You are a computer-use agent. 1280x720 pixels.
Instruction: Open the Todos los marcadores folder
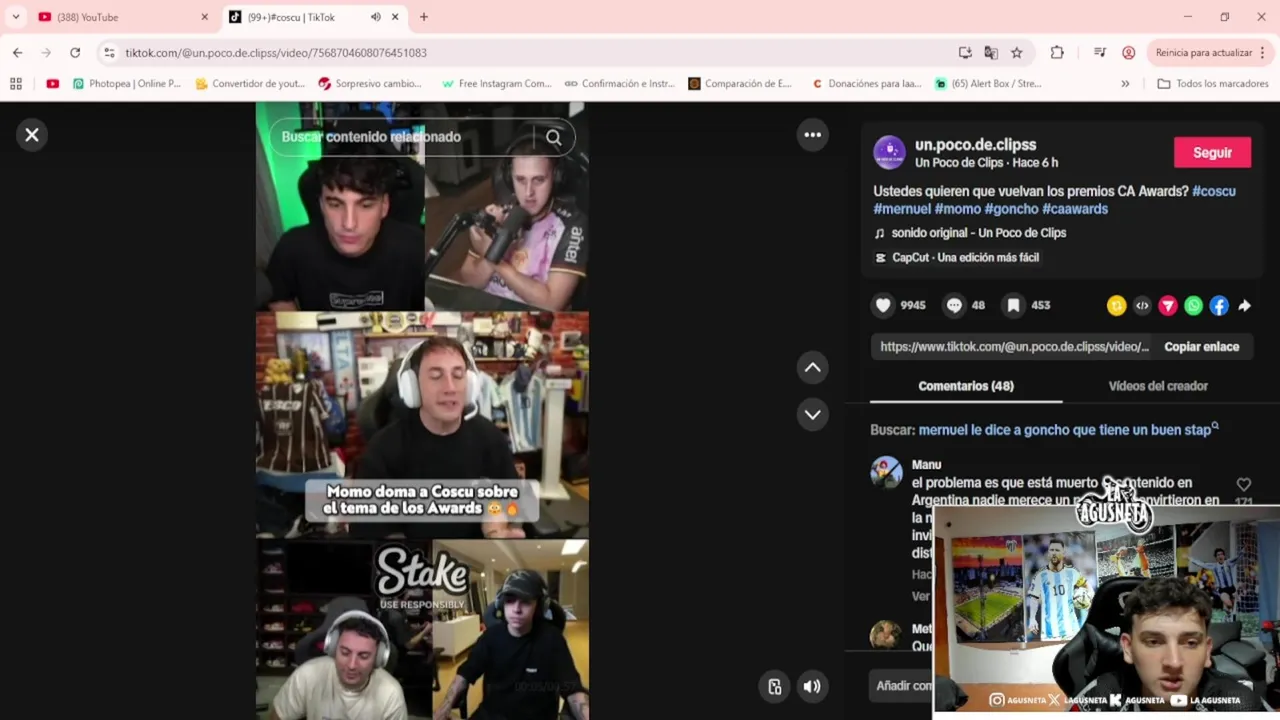1213,84
